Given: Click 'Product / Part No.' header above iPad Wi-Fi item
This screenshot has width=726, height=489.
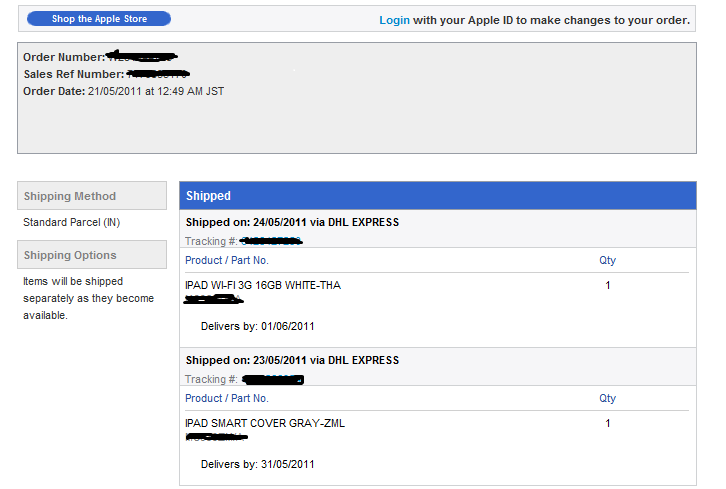Looking at the screenshot, I should click(x=227, y=260).
